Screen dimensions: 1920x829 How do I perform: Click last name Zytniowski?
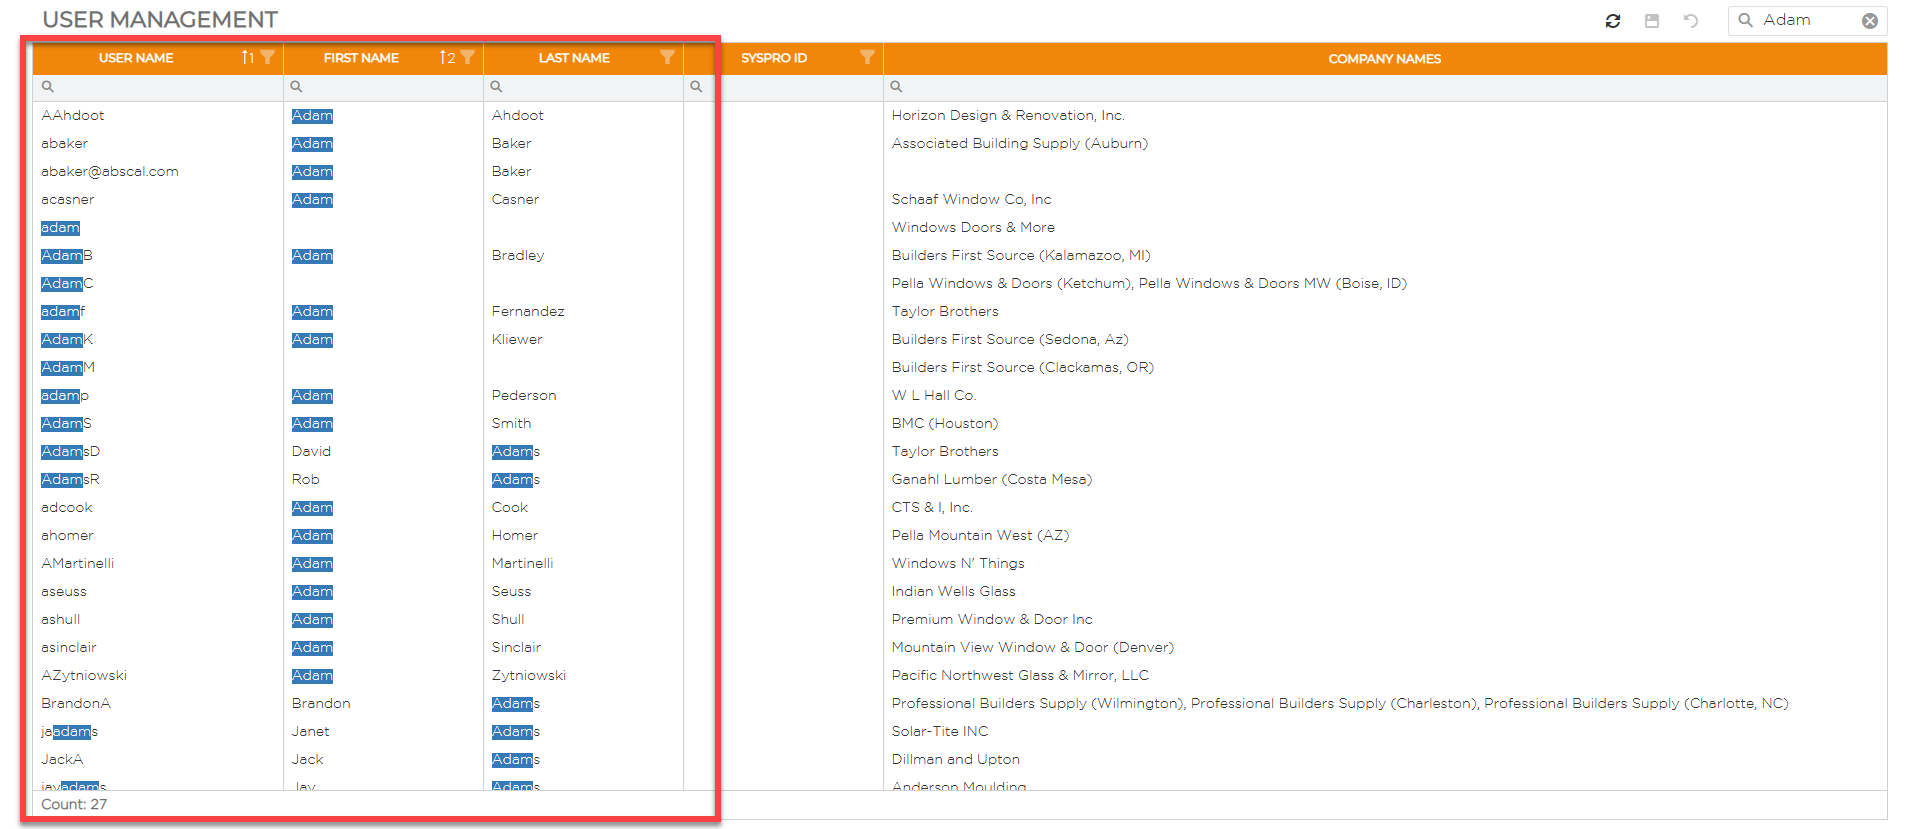coord(529,675)
